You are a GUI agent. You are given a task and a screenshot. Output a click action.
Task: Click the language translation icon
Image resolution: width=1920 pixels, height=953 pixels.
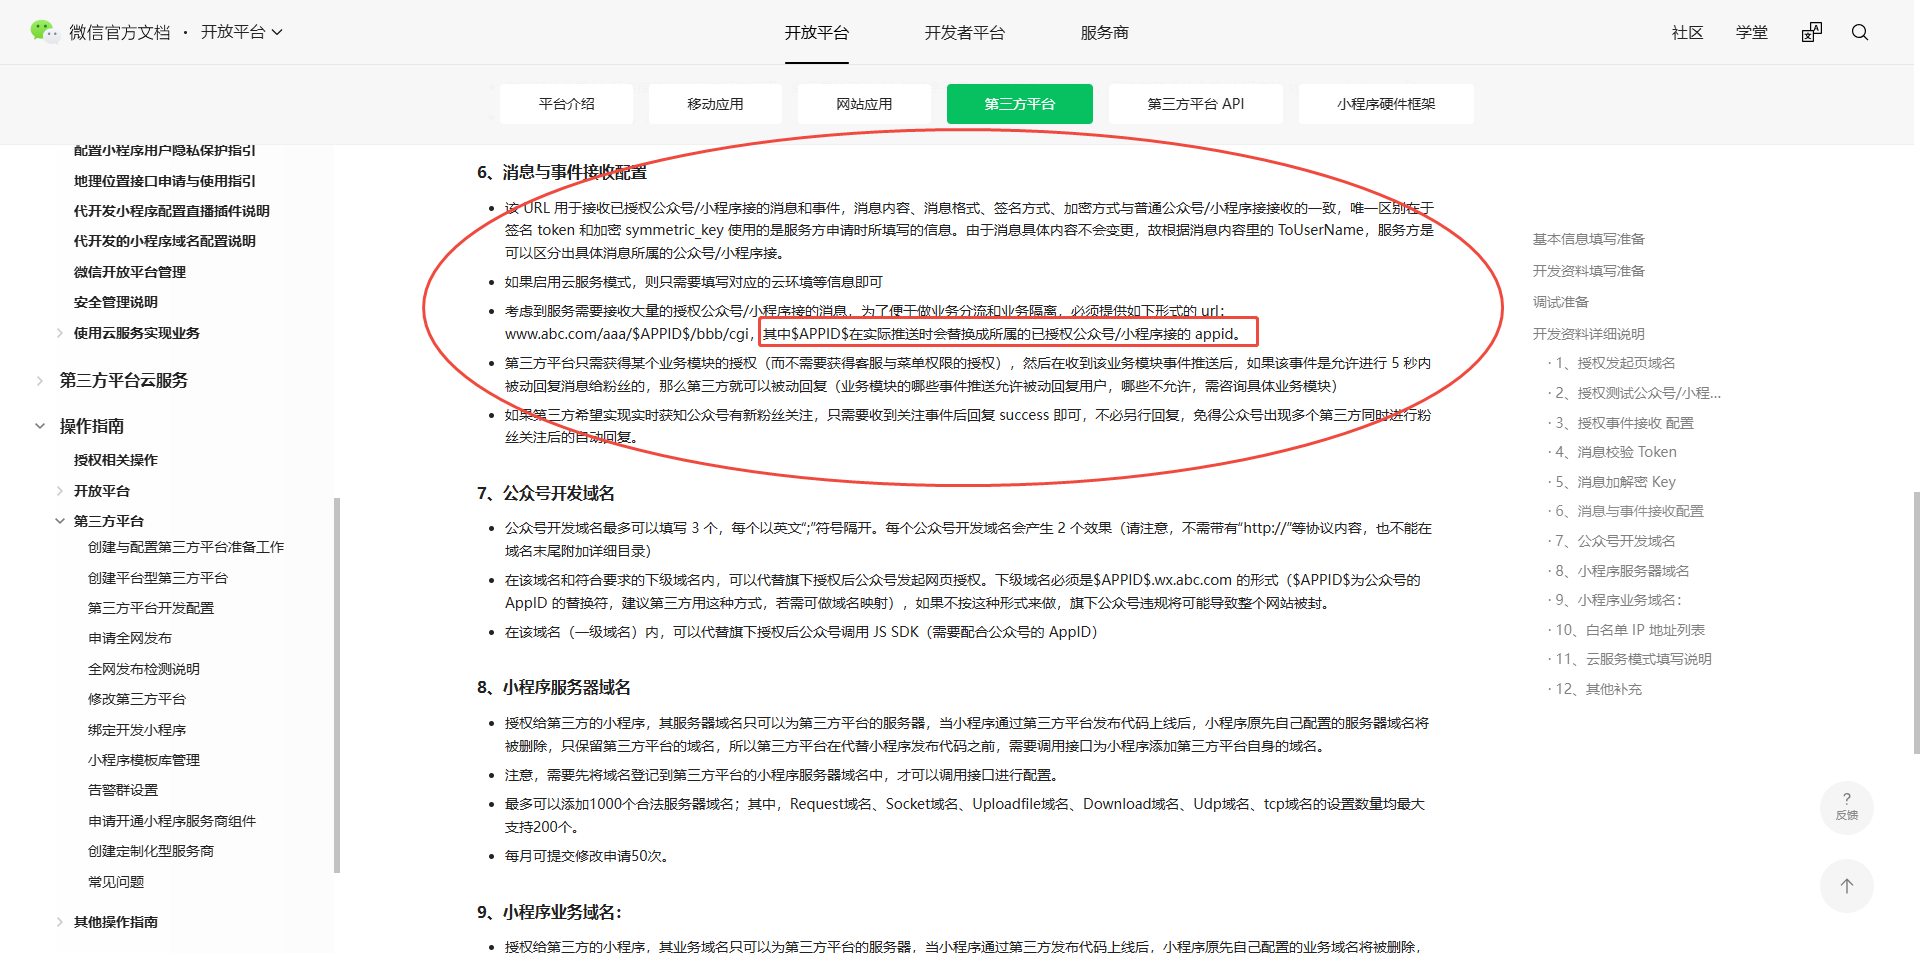click(x=1812, y=32)
